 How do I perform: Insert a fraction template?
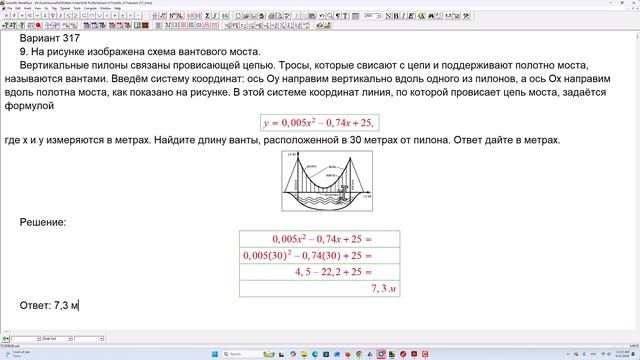pyautogui.click(x=155, y=16)
